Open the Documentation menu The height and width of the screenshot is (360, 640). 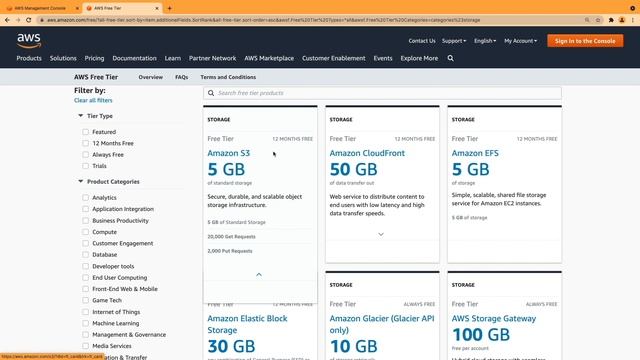(x=134, y=58)
